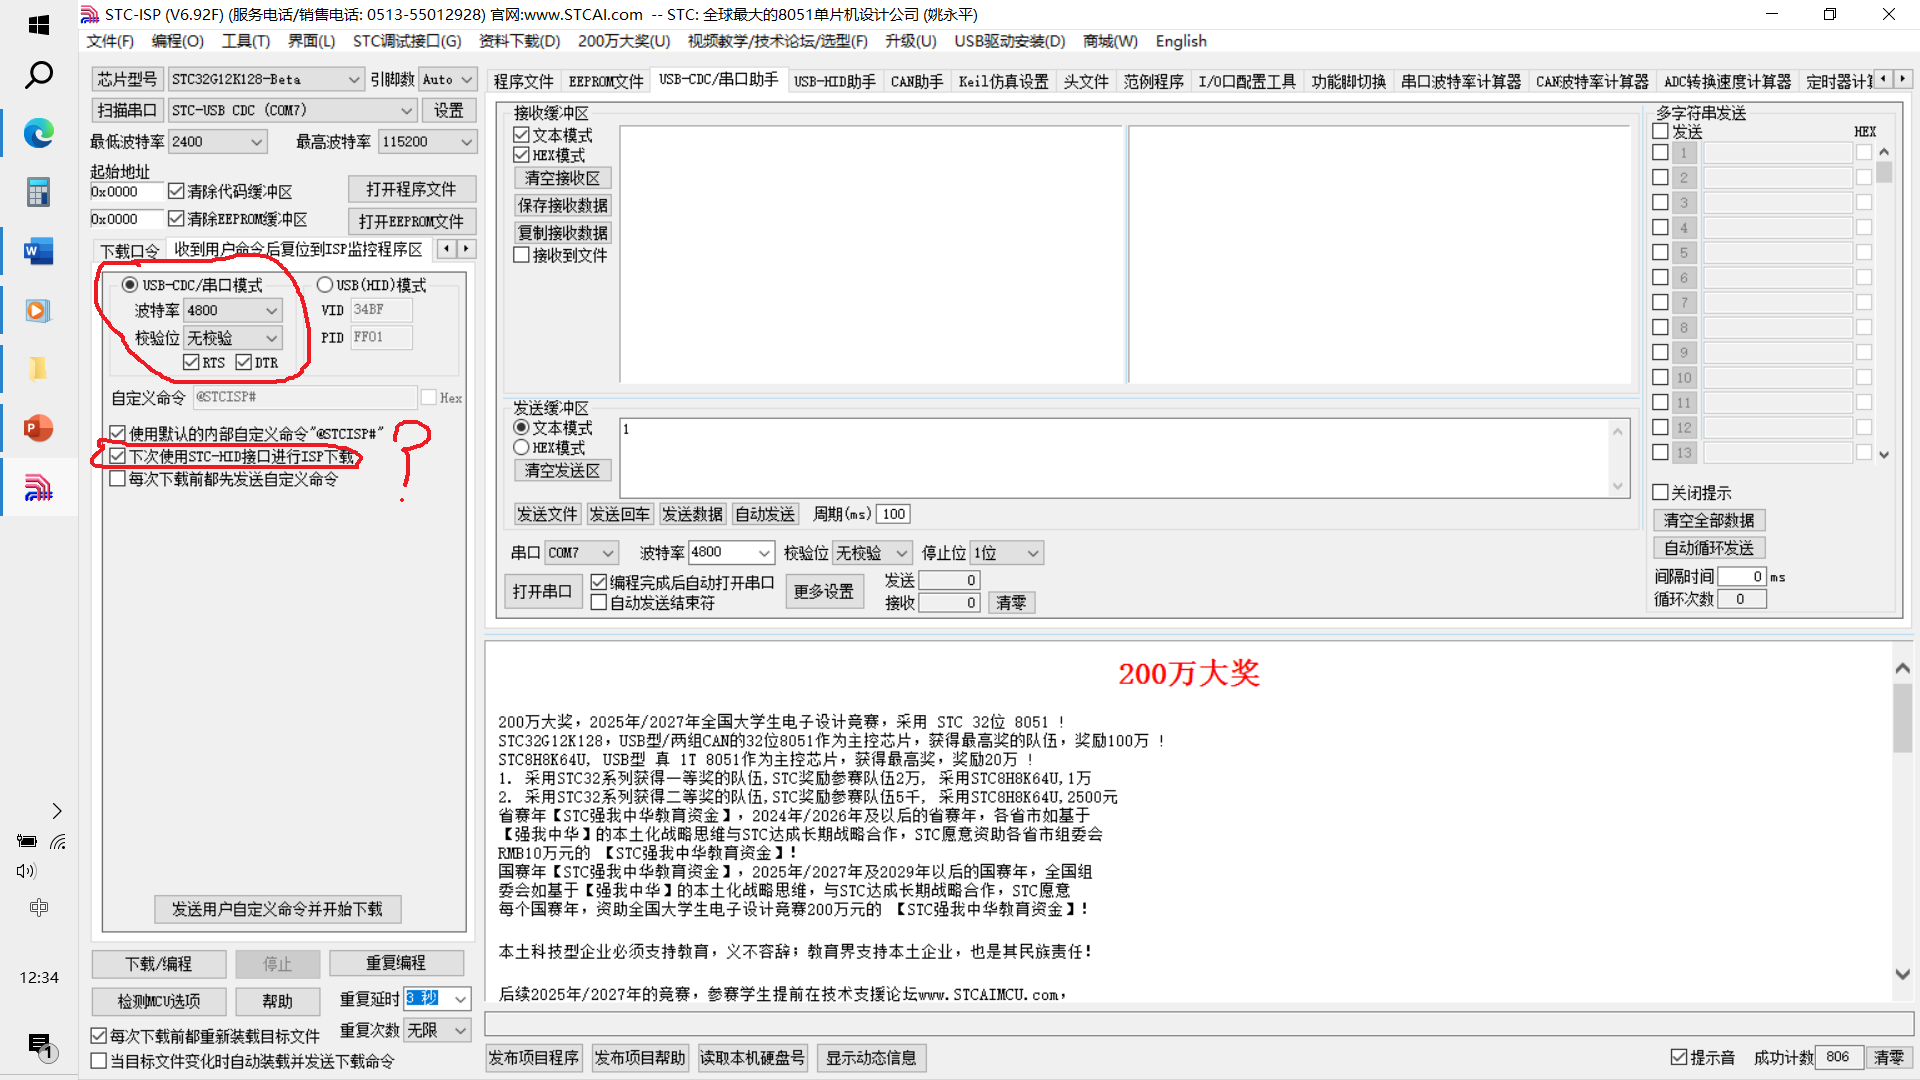The image size is (1920, 1080).
Task: Open the network Wi-Fi tray icon
Action: tap(59, 842)
